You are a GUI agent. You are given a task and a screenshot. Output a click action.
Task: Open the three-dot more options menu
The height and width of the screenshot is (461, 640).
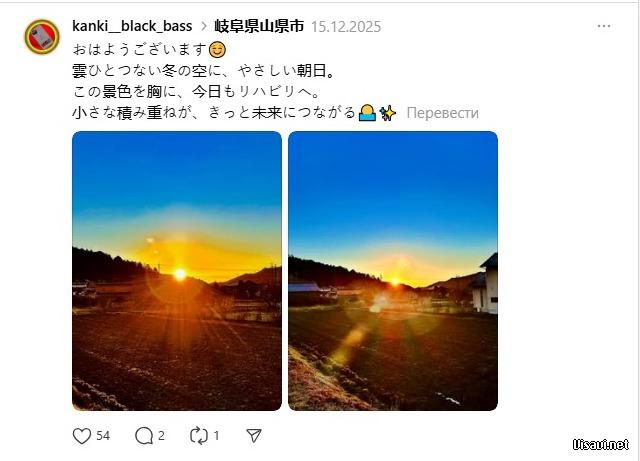604,26
